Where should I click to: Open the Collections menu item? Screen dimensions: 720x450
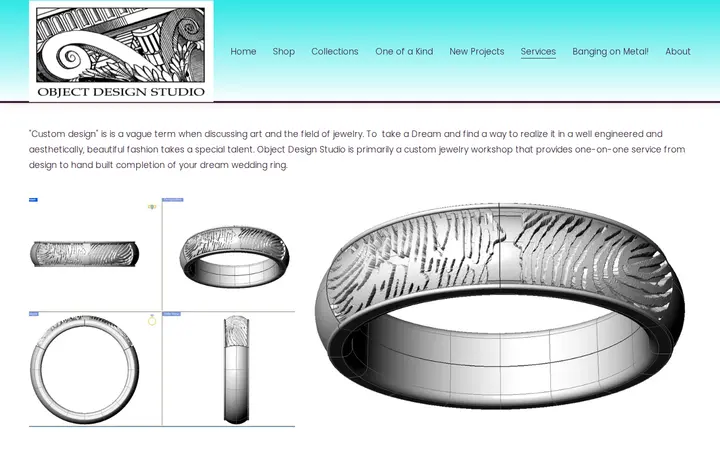click(335, 51)
